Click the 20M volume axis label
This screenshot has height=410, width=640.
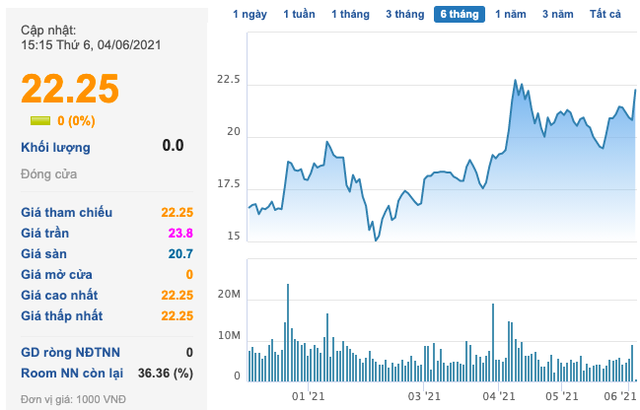point(229,294)
